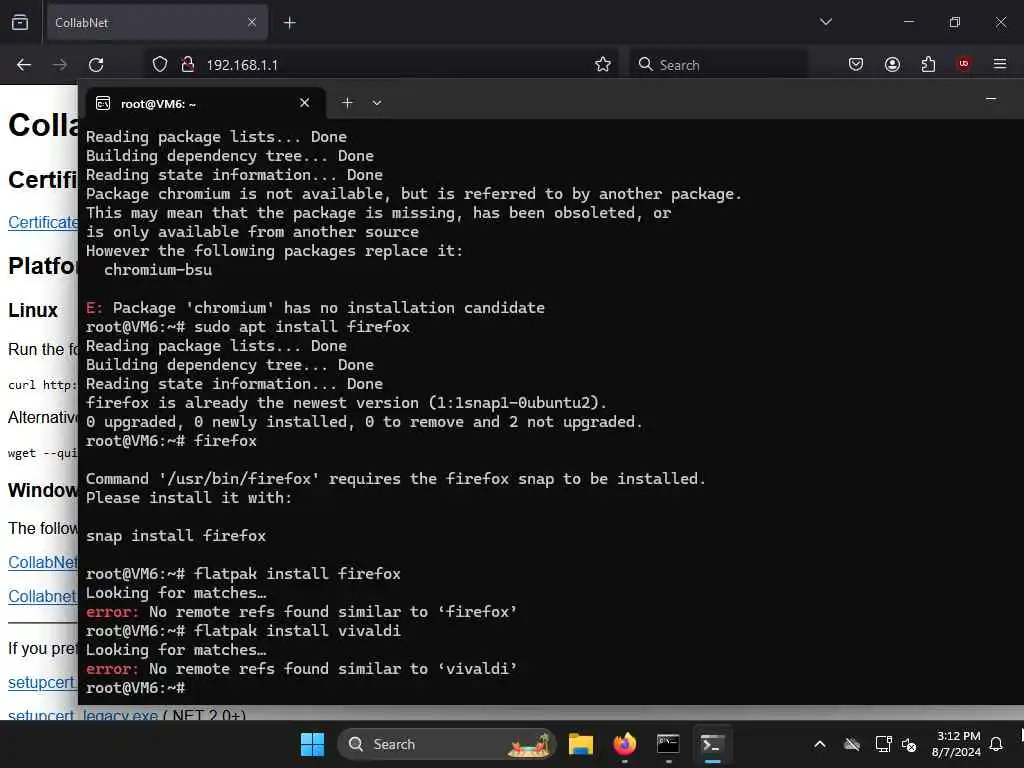Open the Firefox account icon
1024x768 pixels.
(892, 64)
